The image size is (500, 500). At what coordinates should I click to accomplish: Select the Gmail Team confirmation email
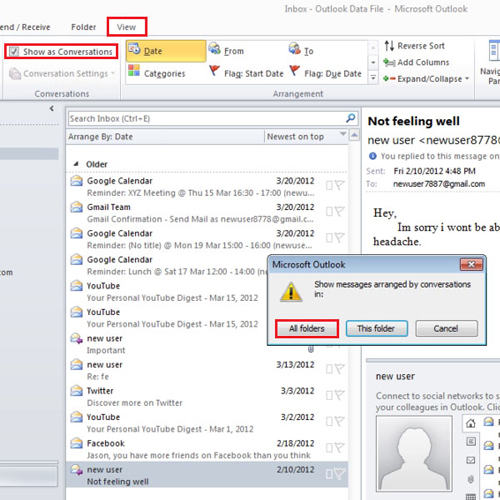point(207,213)
